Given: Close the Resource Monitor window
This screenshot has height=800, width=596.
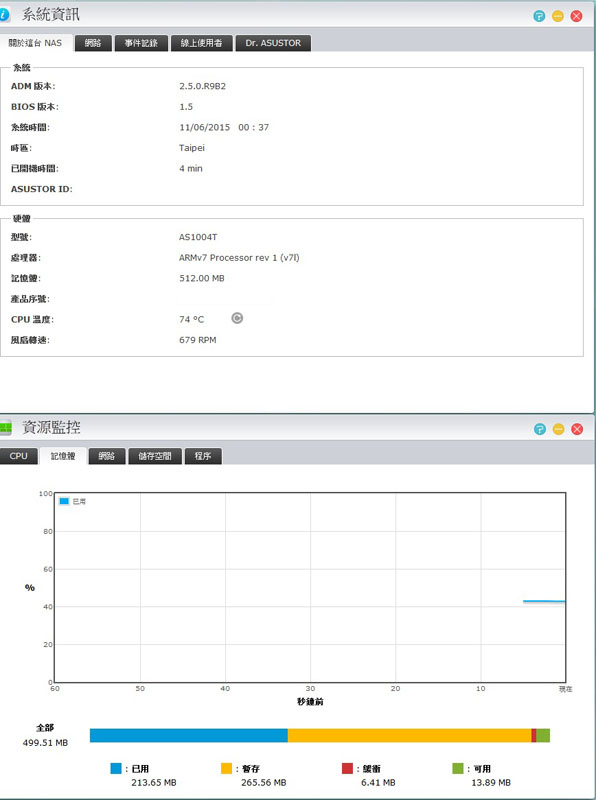Looking at the screenshot, I should tap(577, 429).
